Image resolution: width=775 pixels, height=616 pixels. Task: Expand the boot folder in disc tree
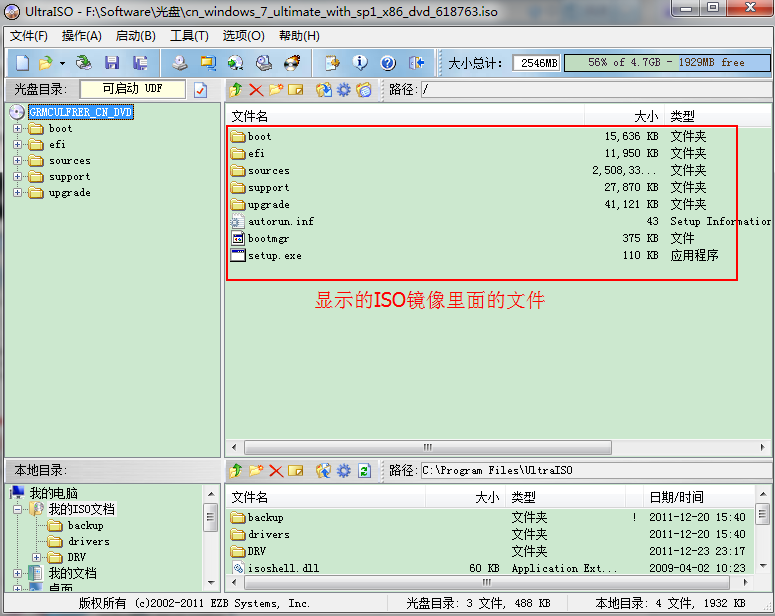coord(18,129)
